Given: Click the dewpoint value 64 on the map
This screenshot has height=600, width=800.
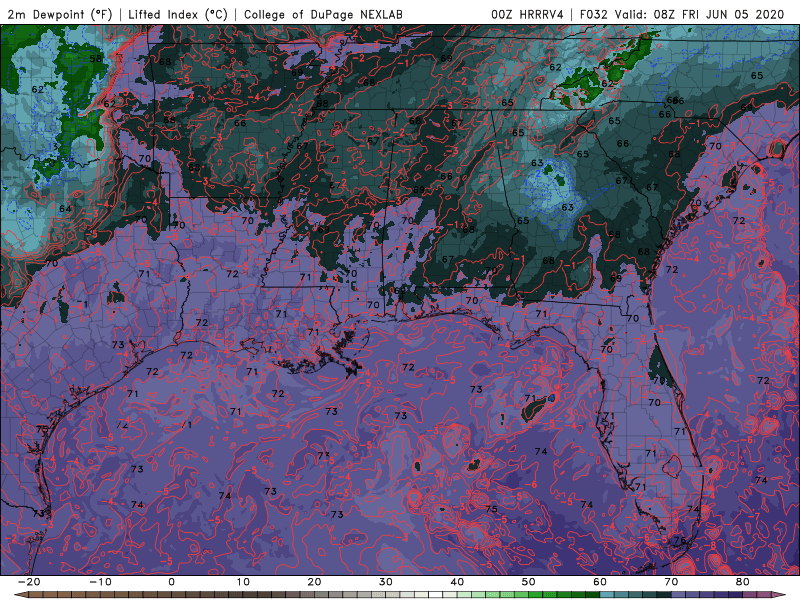Looking at the screenshot, I should click(x=65, y=209).
